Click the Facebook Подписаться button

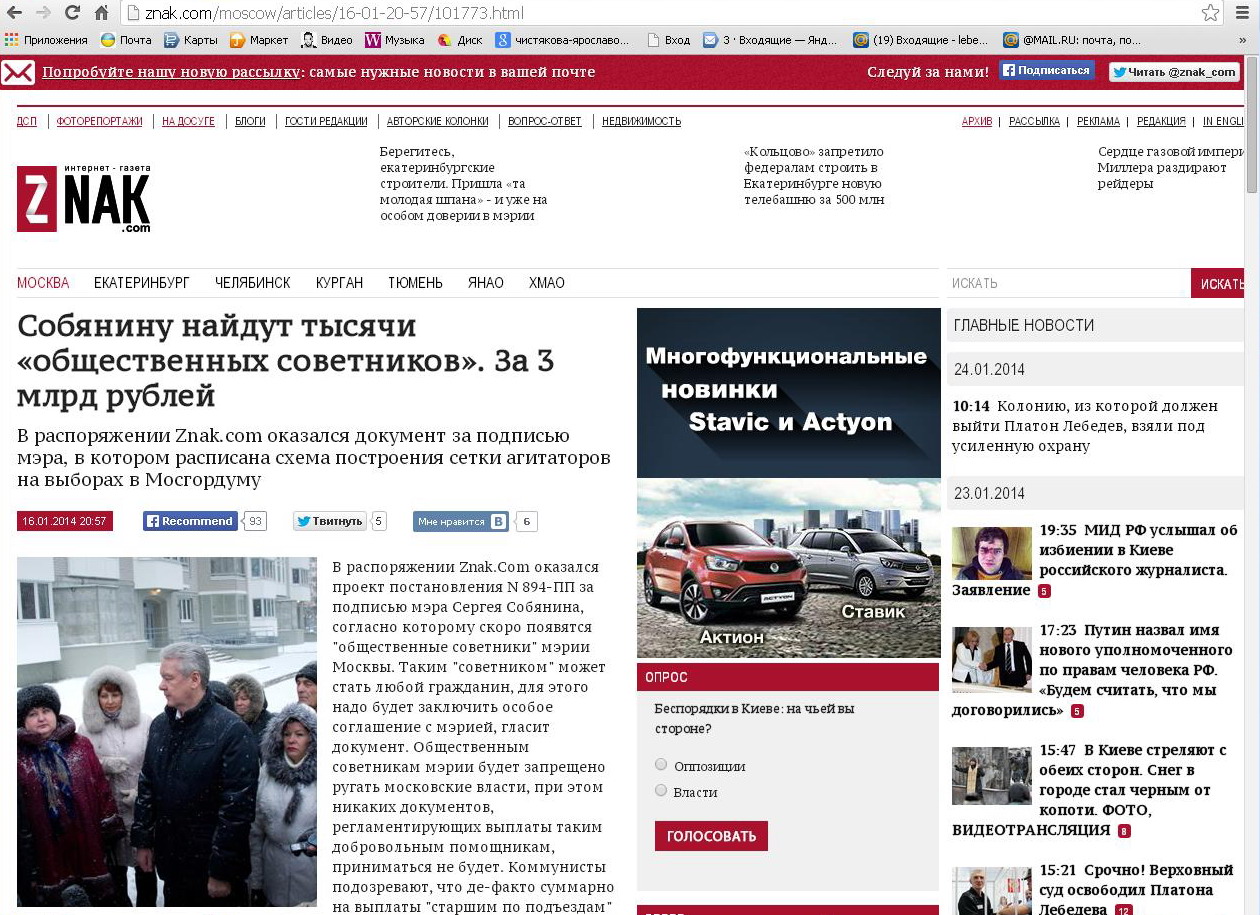click(x=1047, y=71)
